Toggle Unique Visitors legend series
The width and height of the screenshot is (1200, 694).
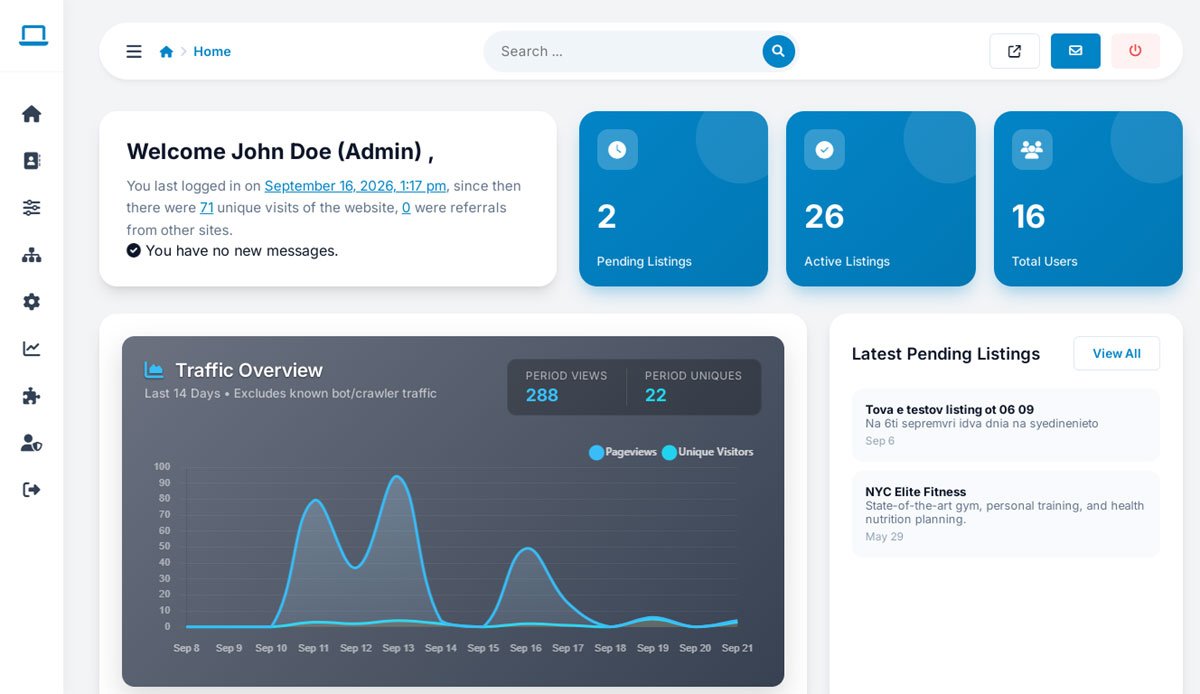click(x=708, y=452)
